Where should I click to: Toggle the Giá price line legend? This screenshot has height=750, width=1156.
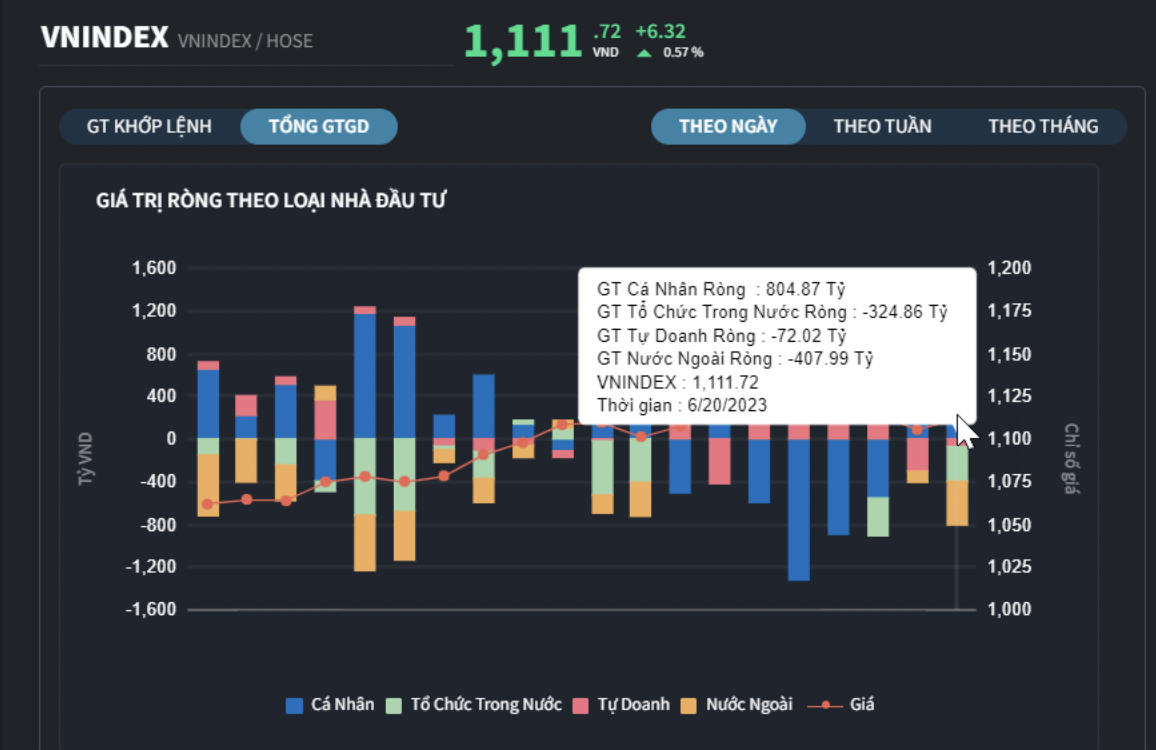841,705
